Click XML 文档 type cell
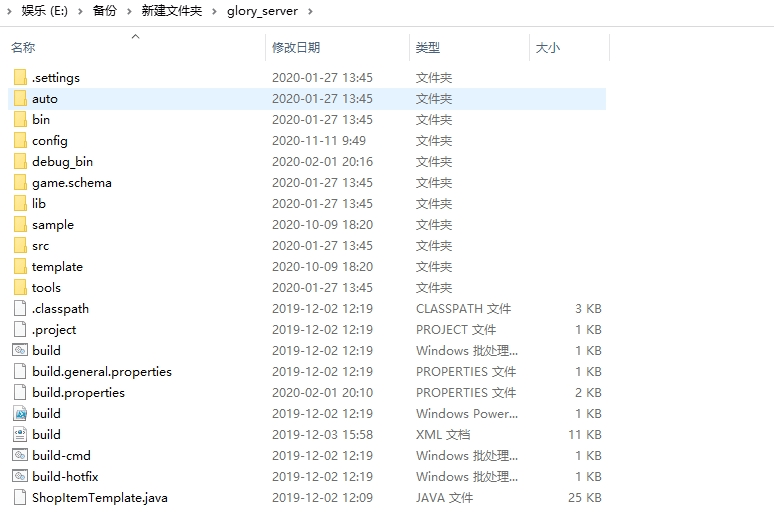 443,435
